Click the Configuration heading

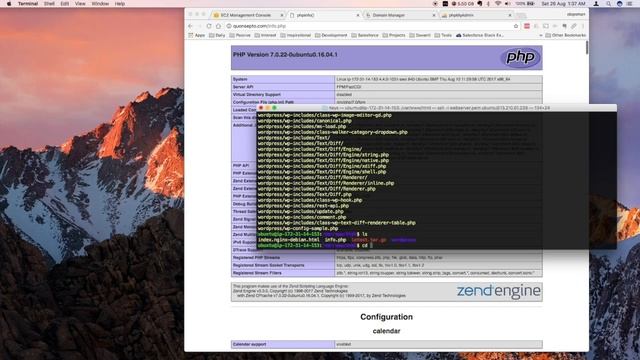point(386,317)
